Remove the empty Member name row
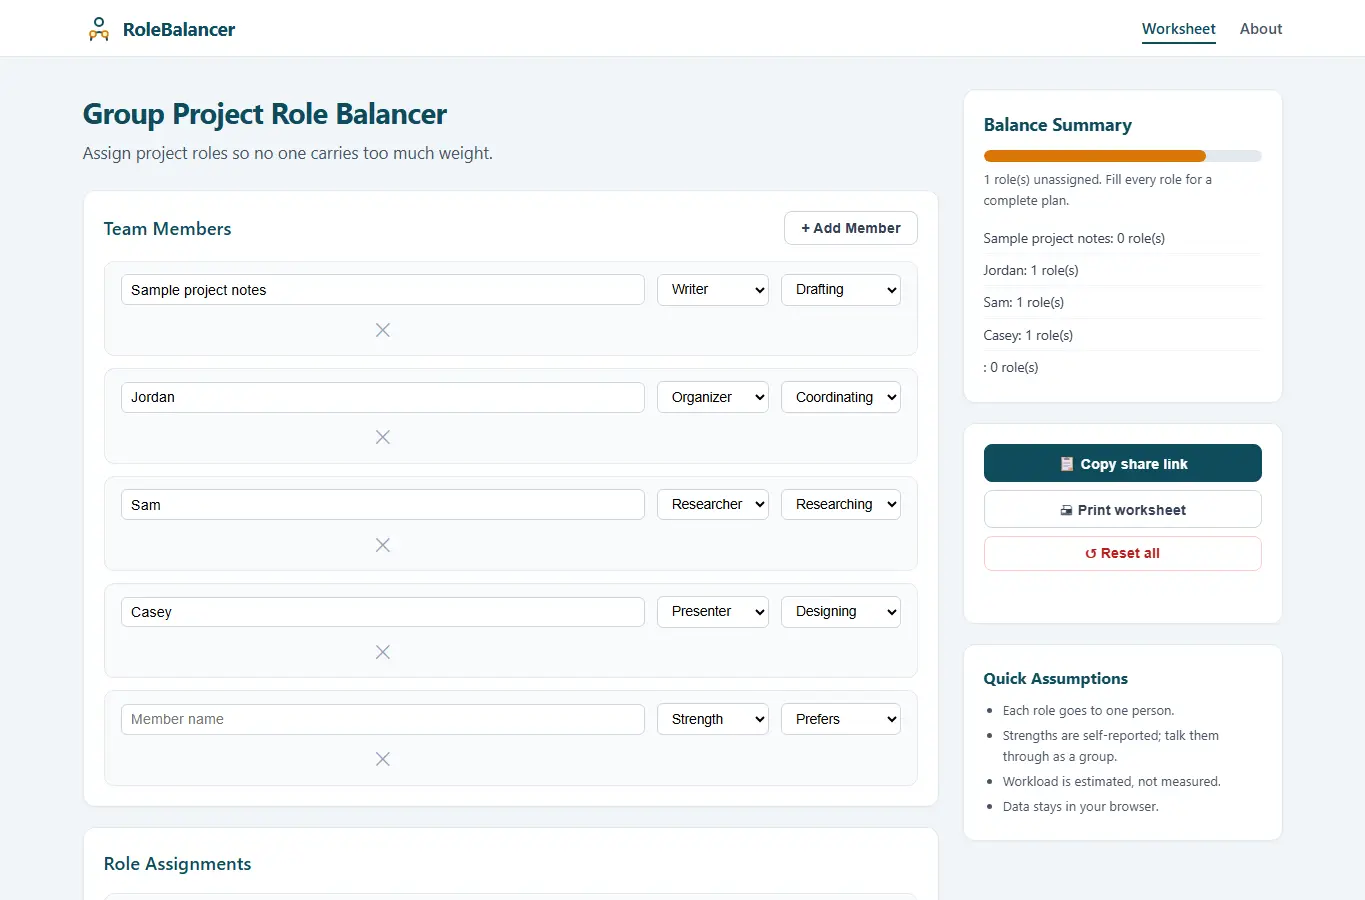Image resolution: width=1365 pixels, height=900 pixels. pyautogui.click(x=382, y=759)
